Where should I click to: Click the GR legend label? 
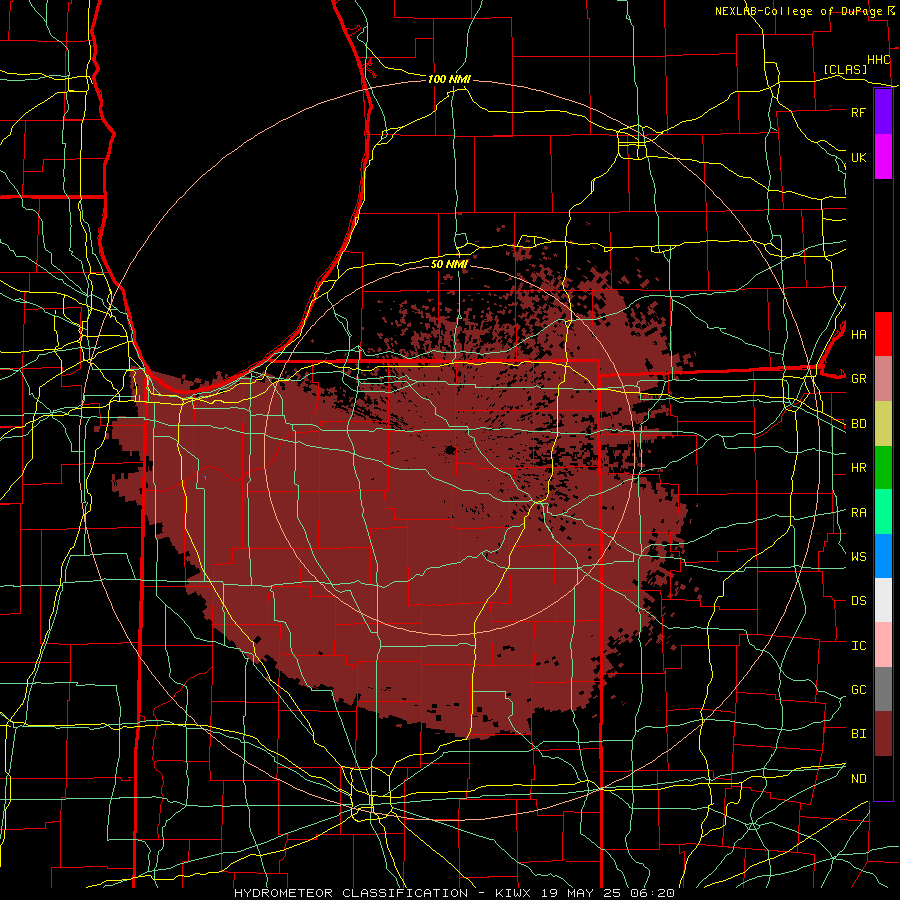(858, 379)
